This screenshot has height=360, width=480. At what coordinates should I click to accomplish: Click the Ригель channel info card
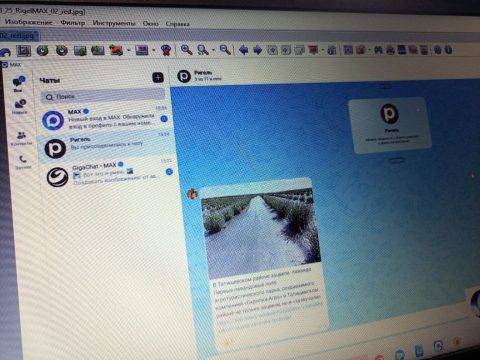click(x=390, y=125)
